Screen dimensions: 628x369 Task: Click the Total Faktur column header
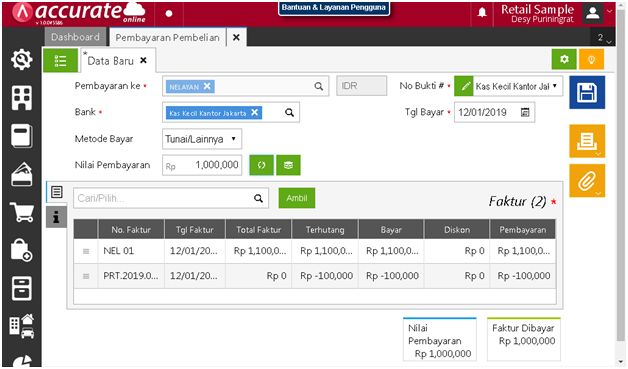coord(258,230)
